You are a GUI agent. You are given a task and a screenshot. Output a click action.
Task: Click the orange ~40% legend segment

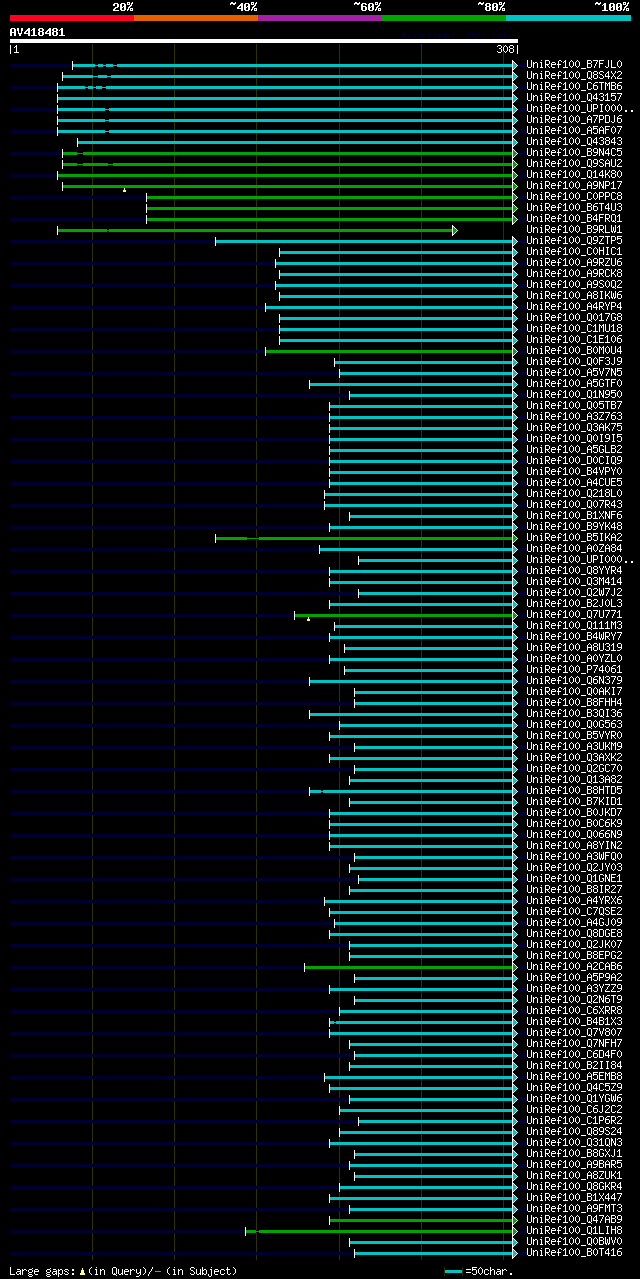195,17
